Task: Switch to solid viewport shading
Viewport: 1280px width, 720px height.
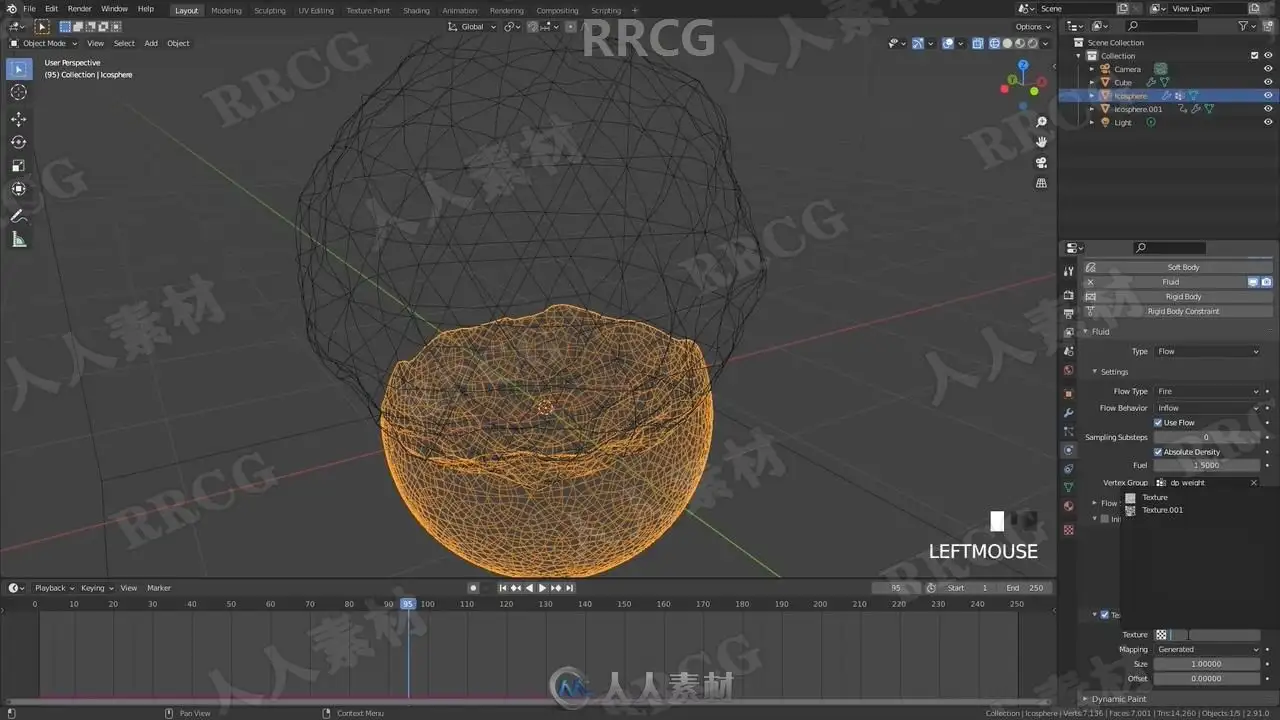Action: pyautogui.click(x=1007, y=43)
